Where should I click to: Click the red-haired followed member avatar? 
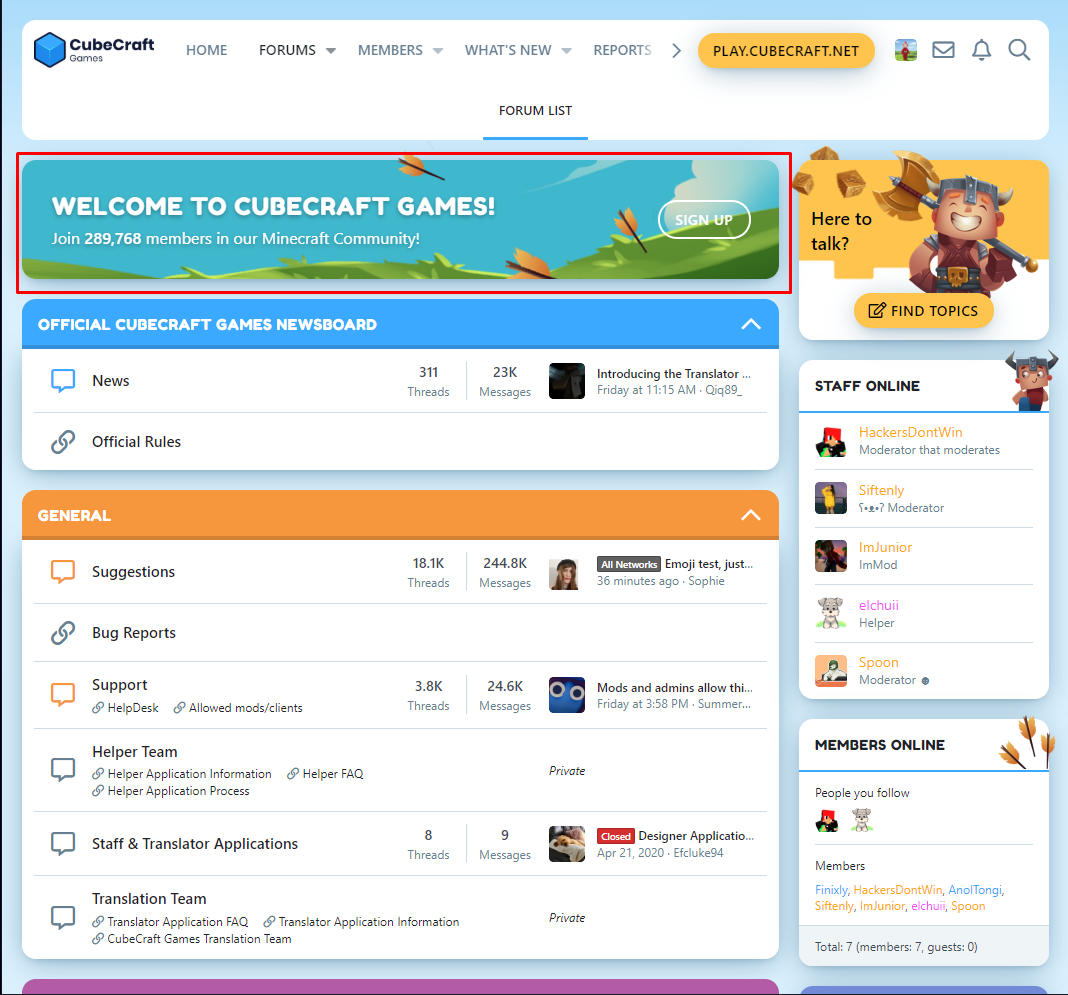[827, 821]
